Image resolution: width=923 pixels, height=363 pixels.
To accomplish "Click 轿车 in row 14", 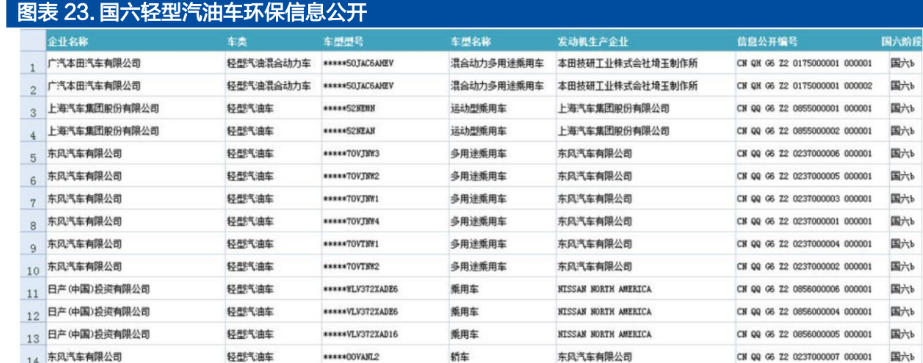I will (460, 357).
